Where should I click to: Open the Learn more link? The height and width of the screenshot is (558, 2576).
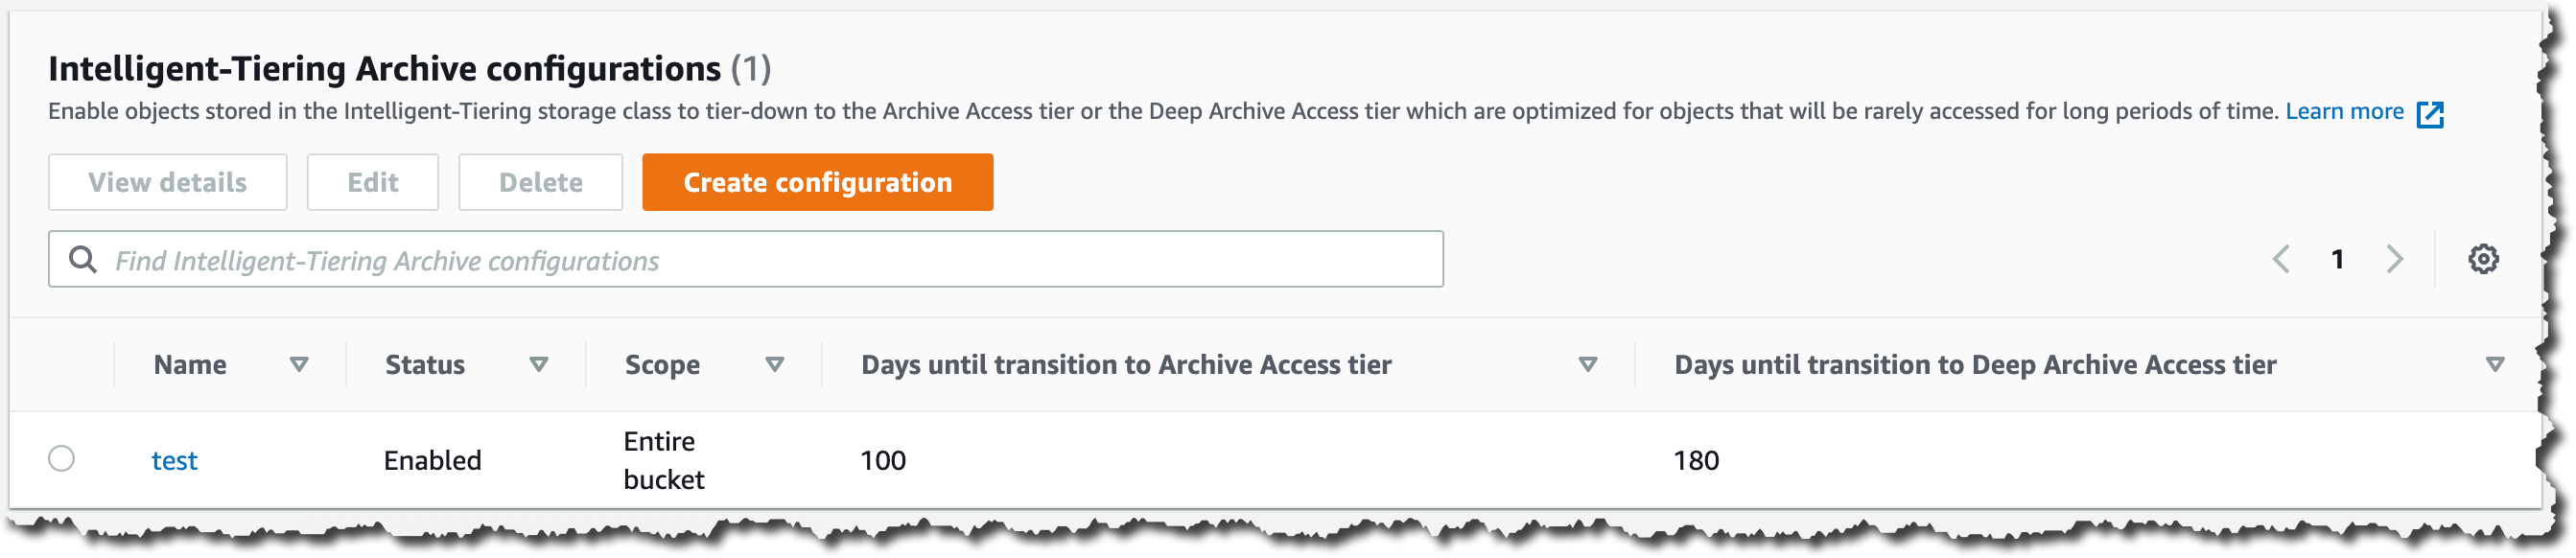2345,111
